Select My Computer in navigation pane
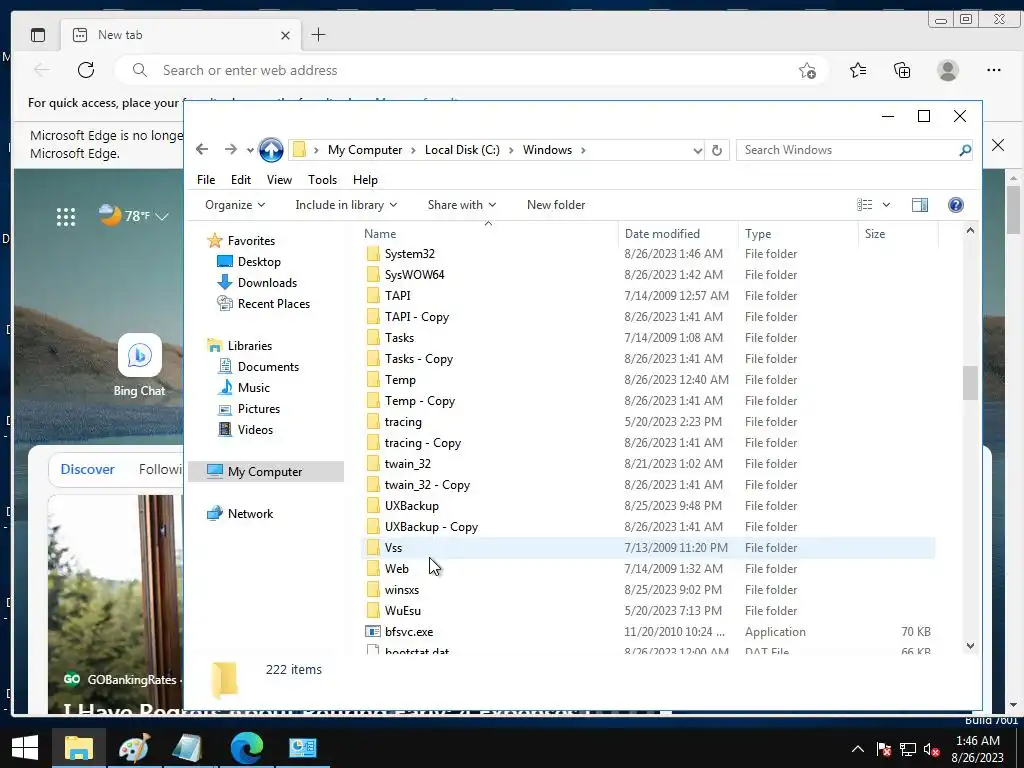 (265, 472)
